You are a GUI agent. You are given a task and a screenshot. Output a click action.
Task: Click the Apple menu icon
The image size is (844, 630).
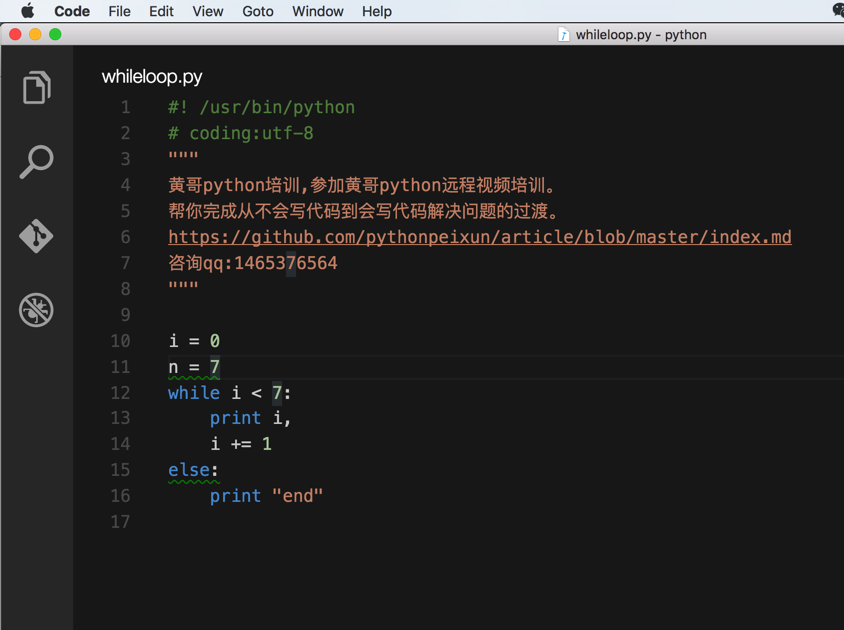(27, 11)
